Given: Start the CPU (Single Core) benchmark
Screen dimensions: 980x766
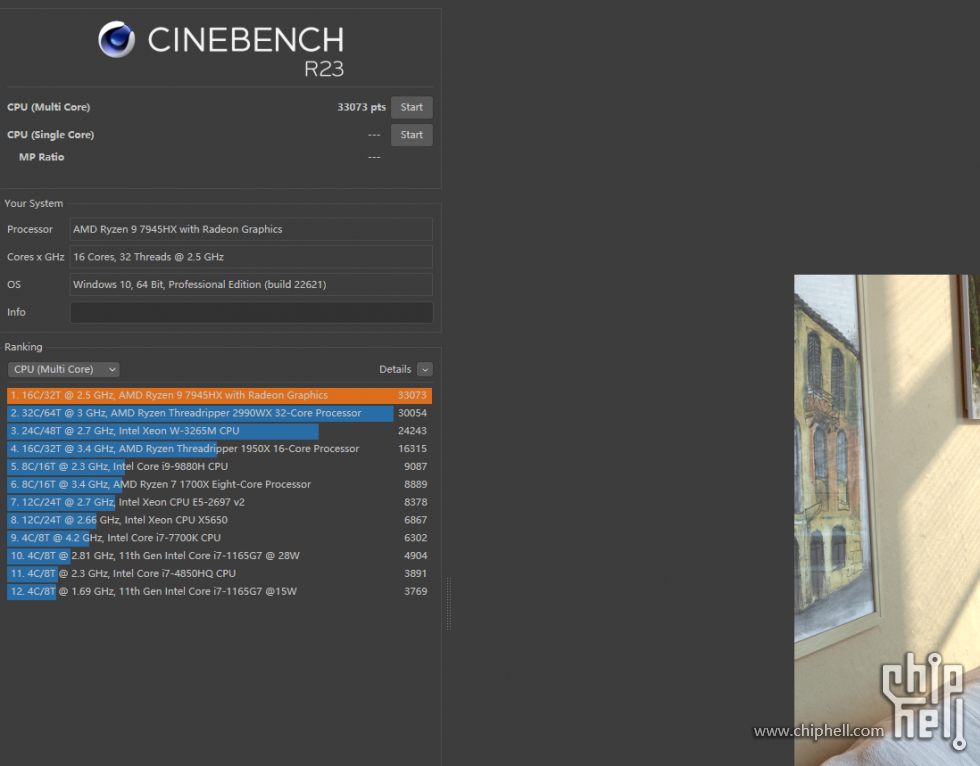Looking at the screenshot, I should 411,135.
